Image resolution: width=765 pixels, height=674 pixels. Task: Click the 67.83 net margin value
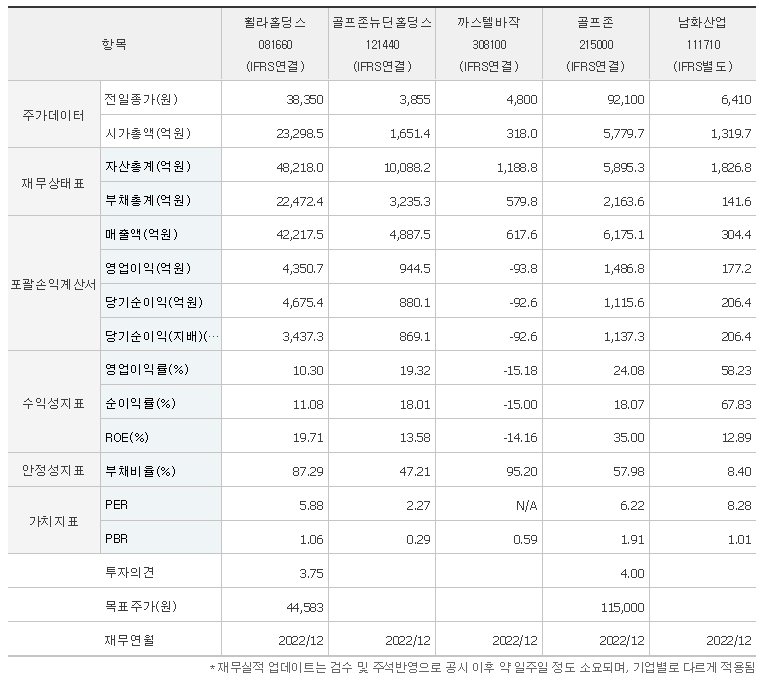(736, 404)
